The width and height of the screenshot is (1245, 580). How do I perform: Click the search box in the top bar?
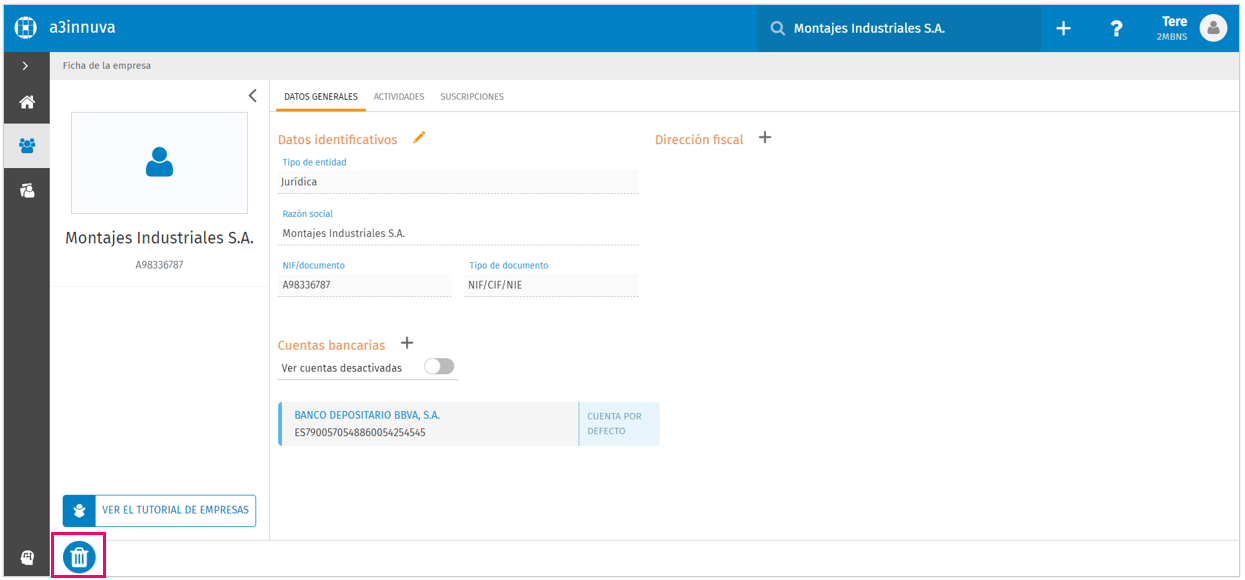point(899,29)
